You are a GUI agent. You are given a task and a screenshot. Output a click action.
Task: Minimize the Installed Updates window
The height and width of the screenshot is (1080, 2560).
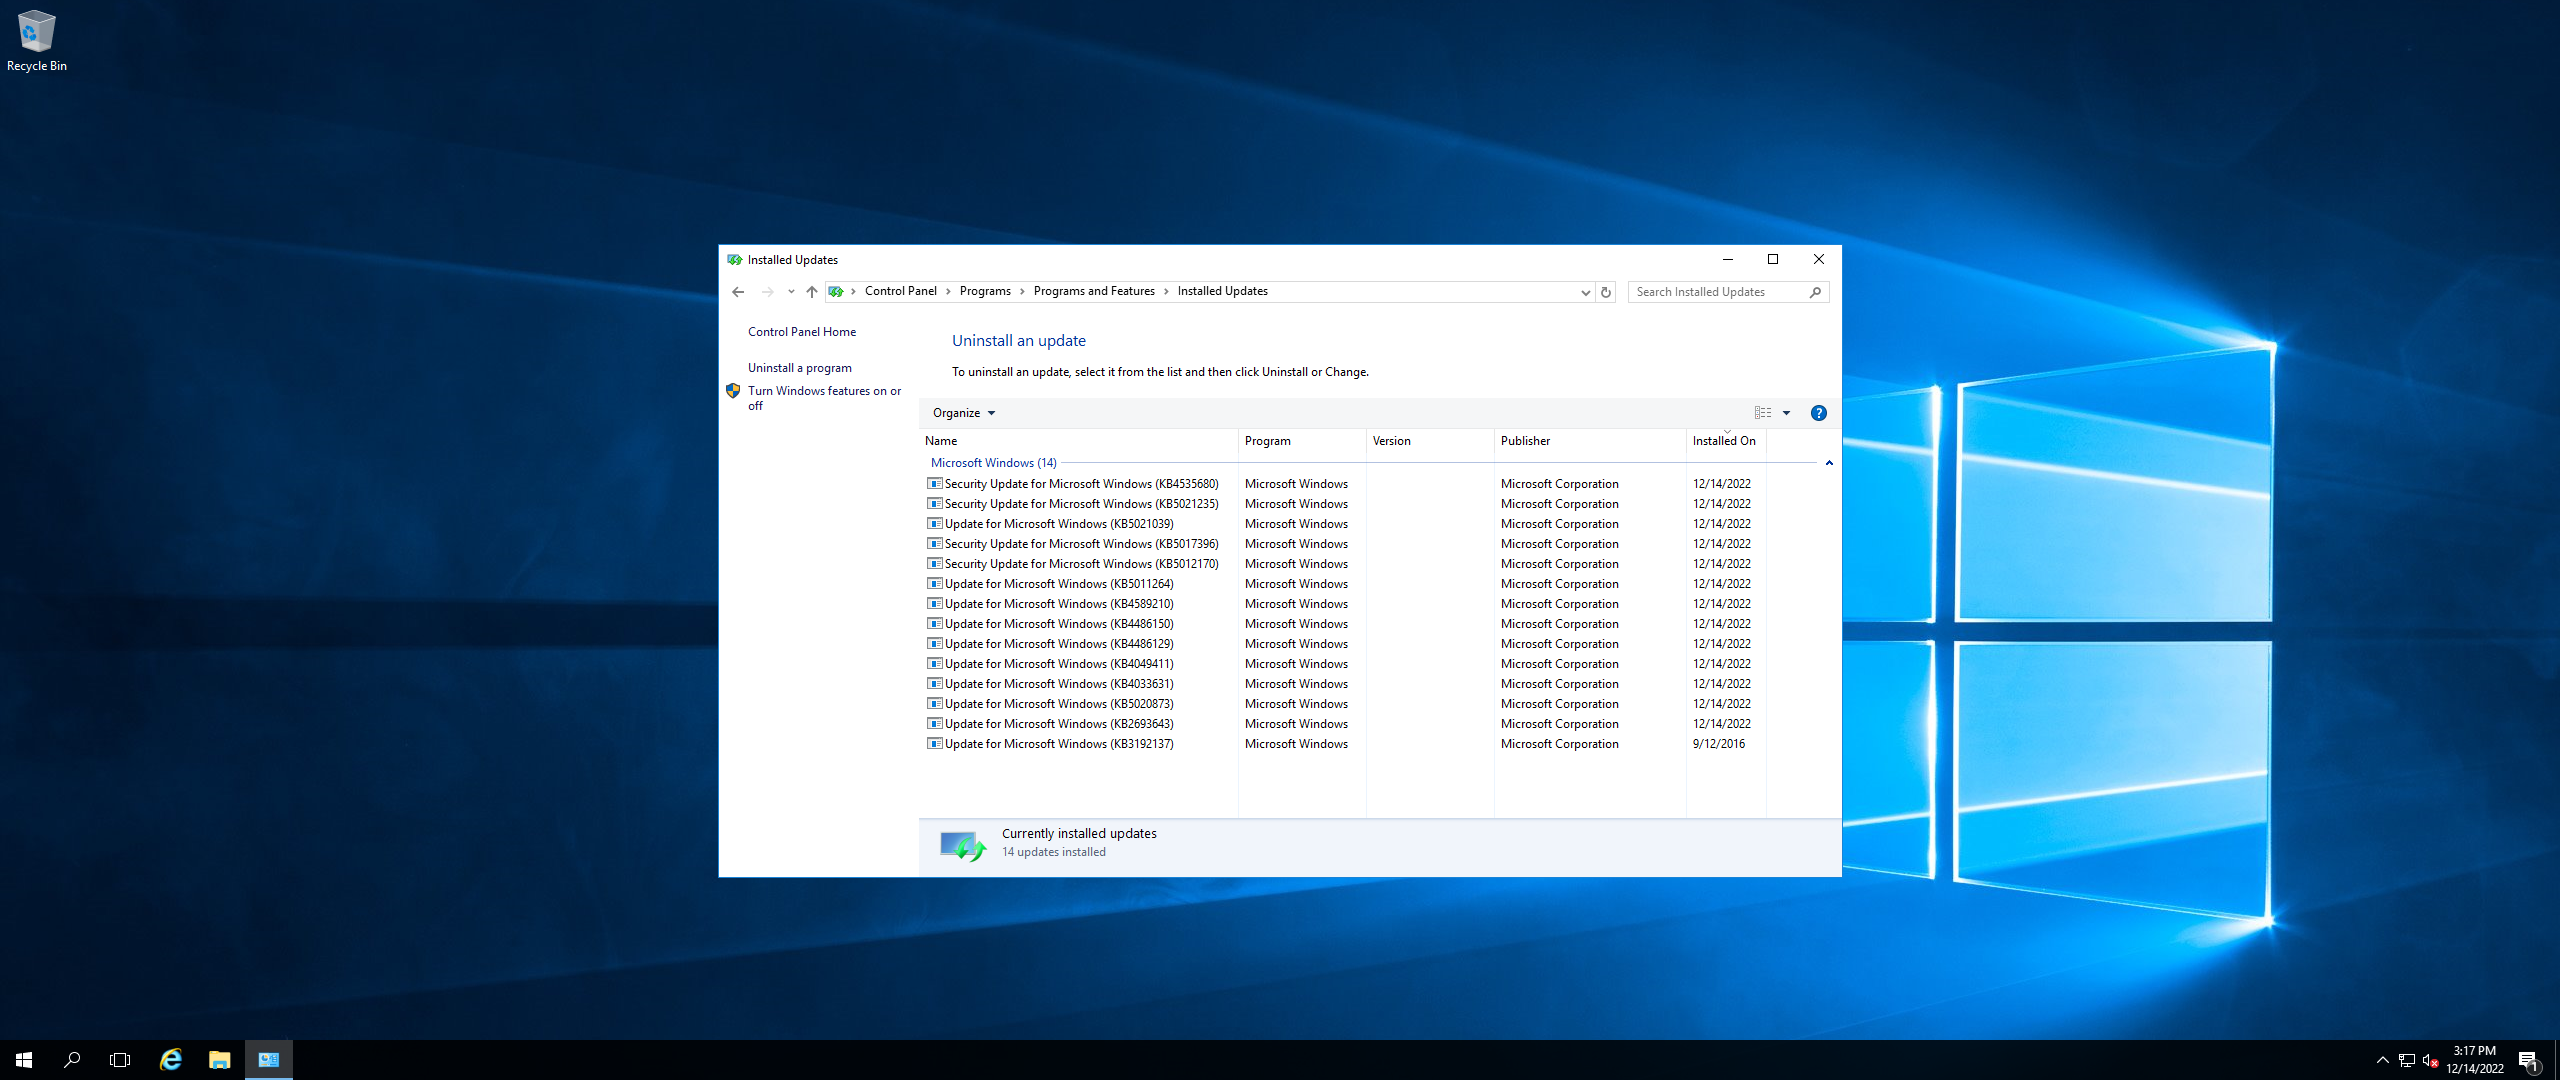(x=1727, y=260)
